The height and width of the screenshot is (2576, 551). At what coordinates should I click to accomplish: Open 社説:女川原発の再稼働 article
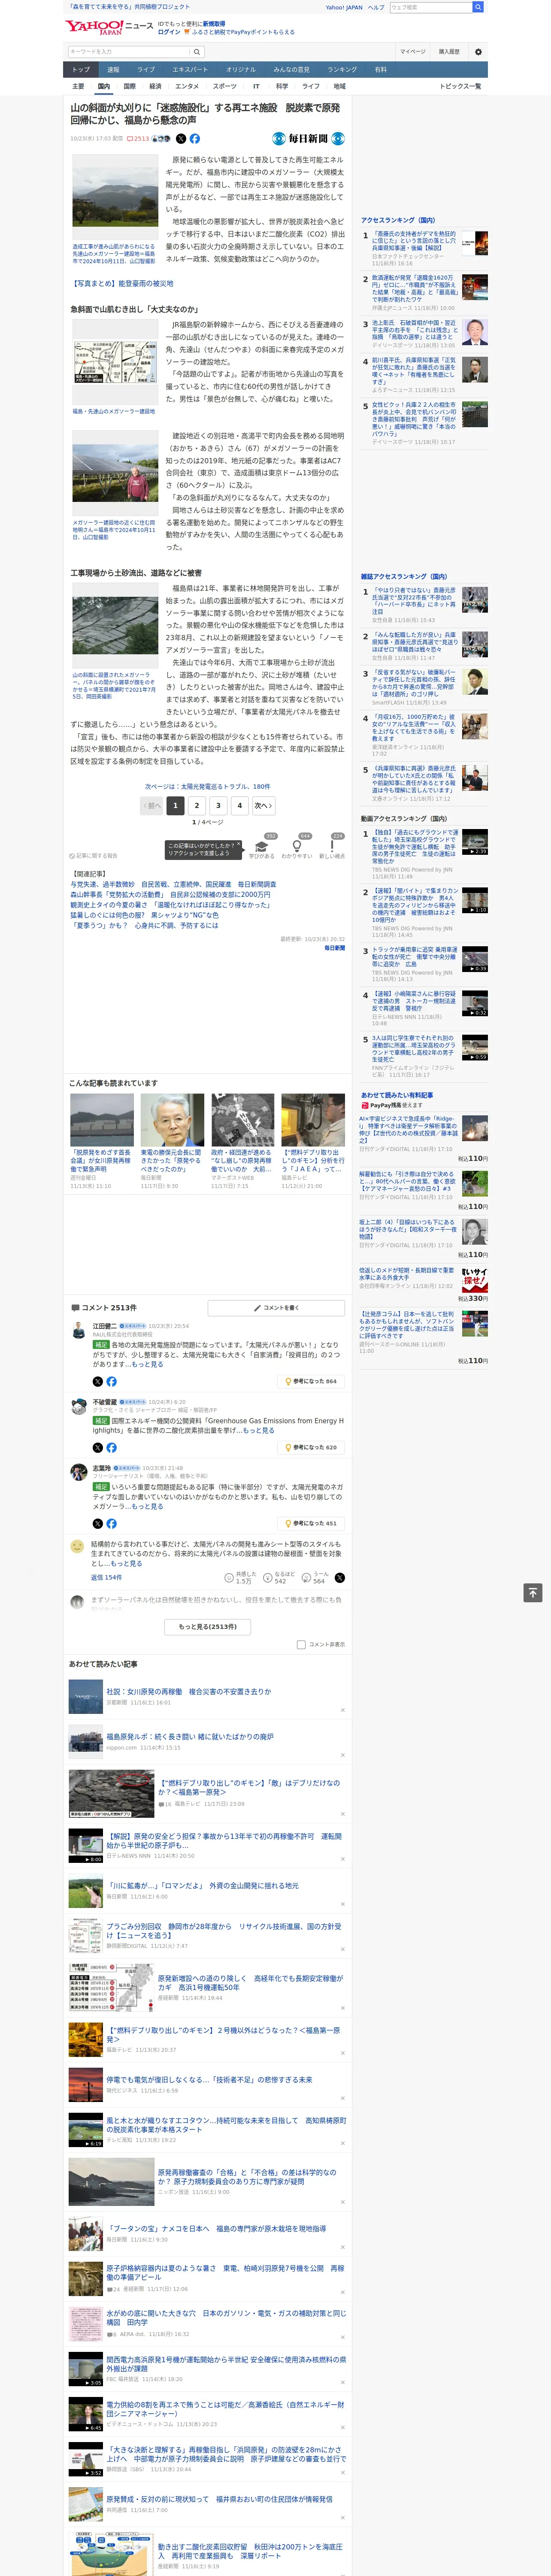pos(188,1692)
